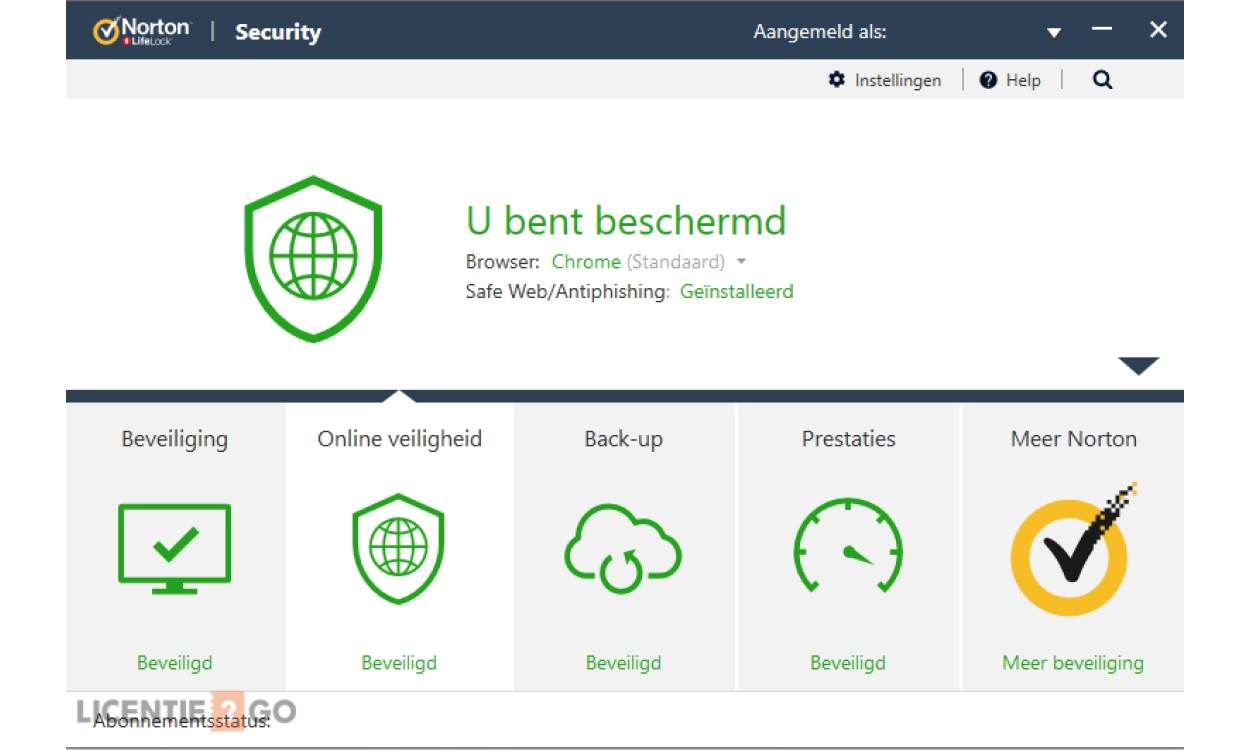Open the default browser dropdown arrow

pyautogui.click(x=741, y=262)
